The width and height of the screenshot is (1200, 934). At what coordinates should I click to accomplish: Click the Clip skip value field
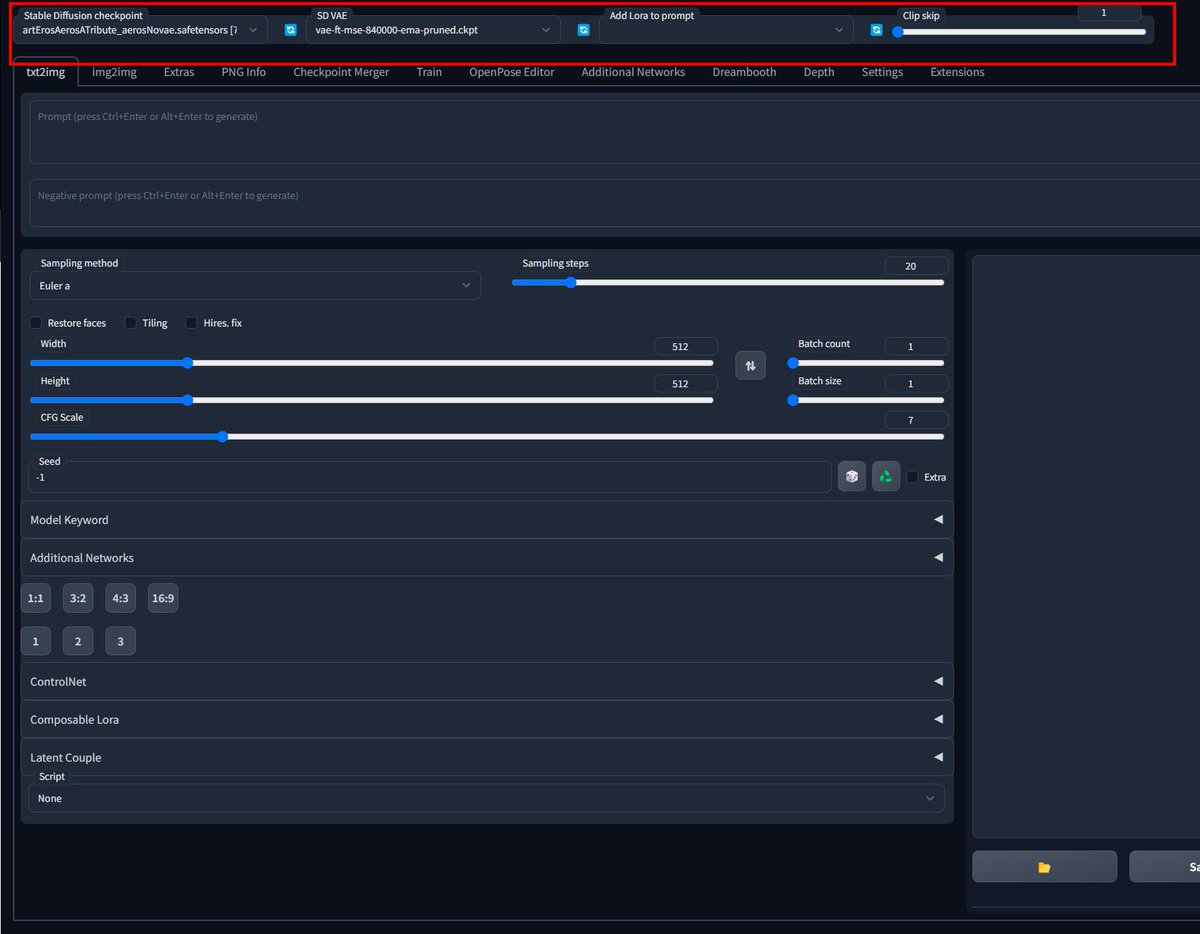click(x=1109, y=12)
